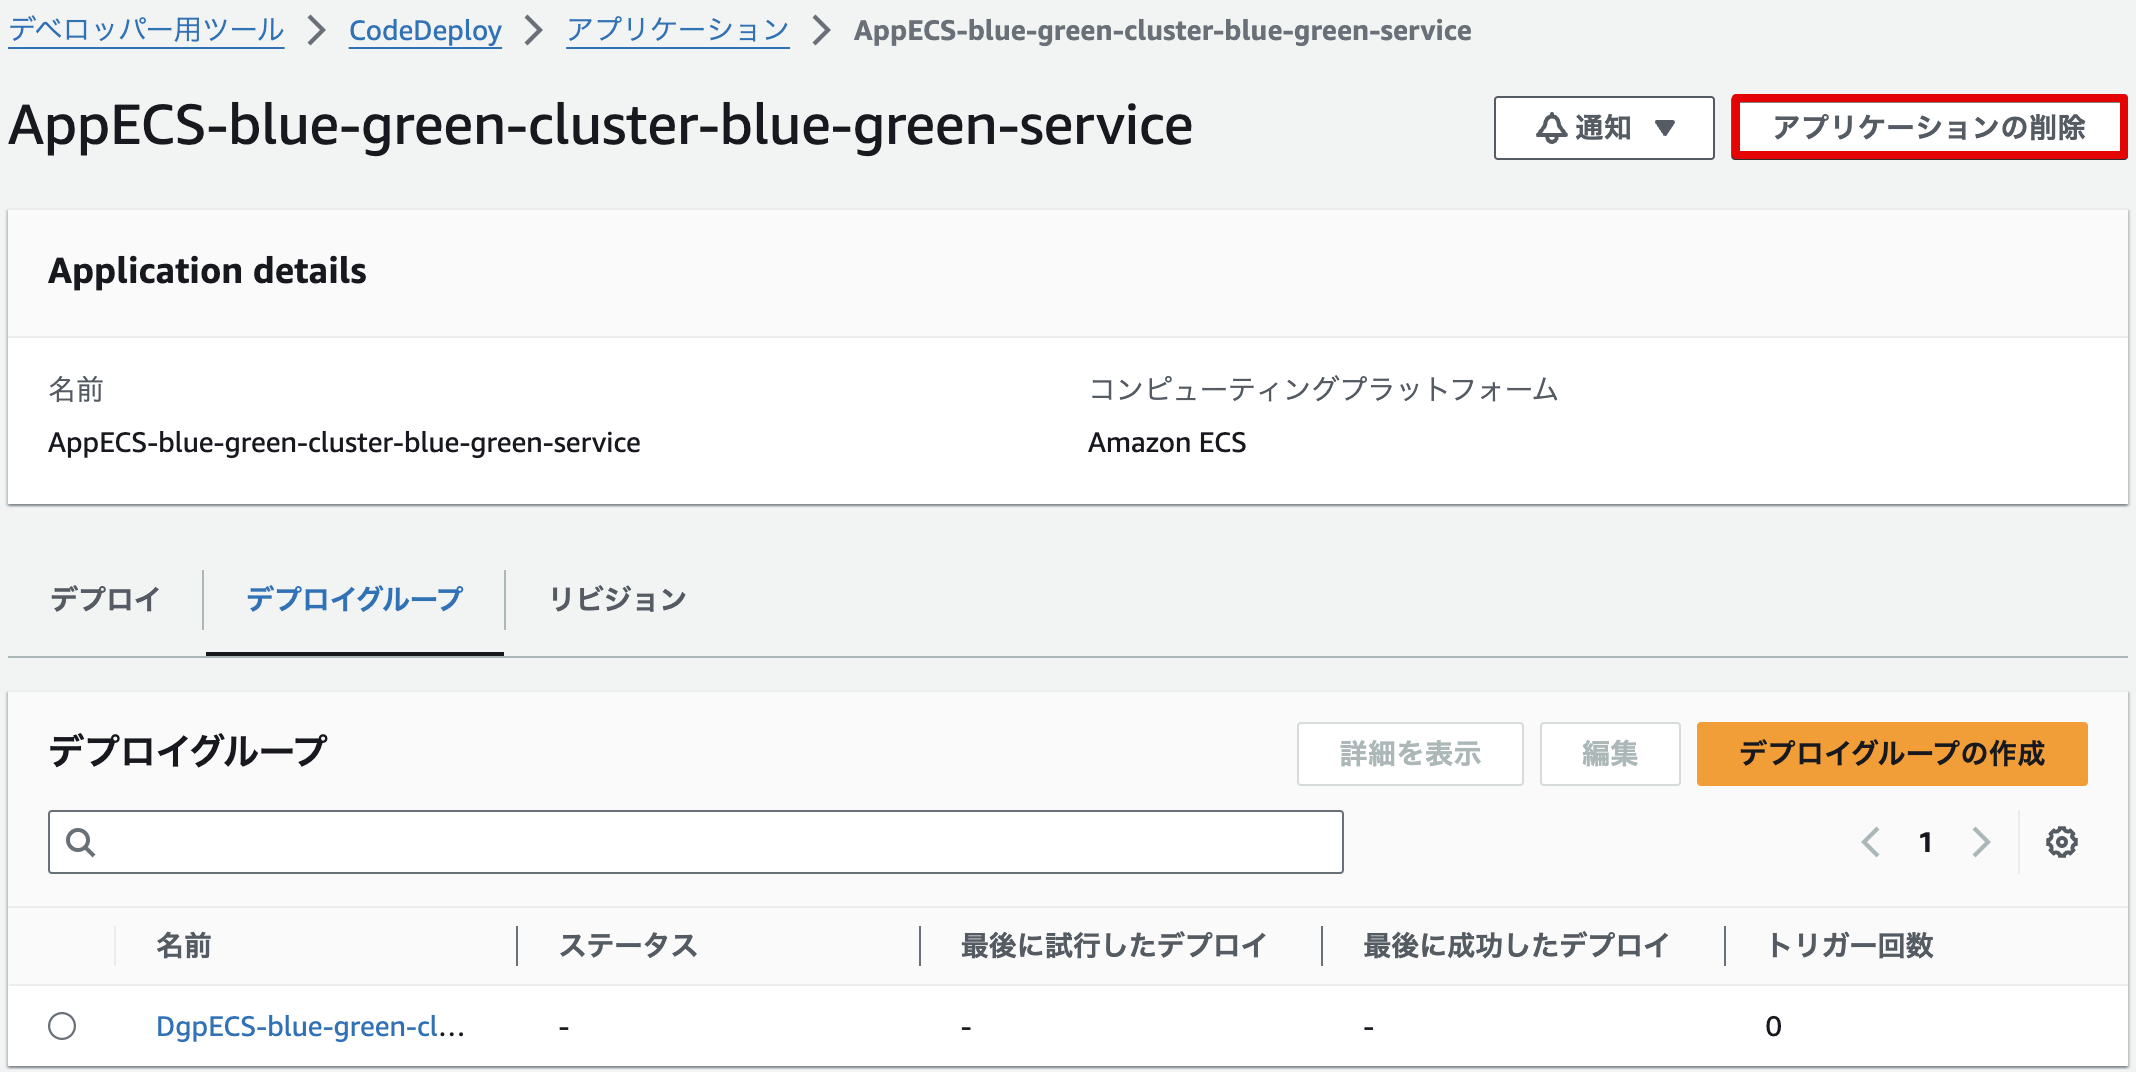This screenshot has width=2136, height=1072.
Task: Click the search magnifier icon
Action: coord(80,842)
